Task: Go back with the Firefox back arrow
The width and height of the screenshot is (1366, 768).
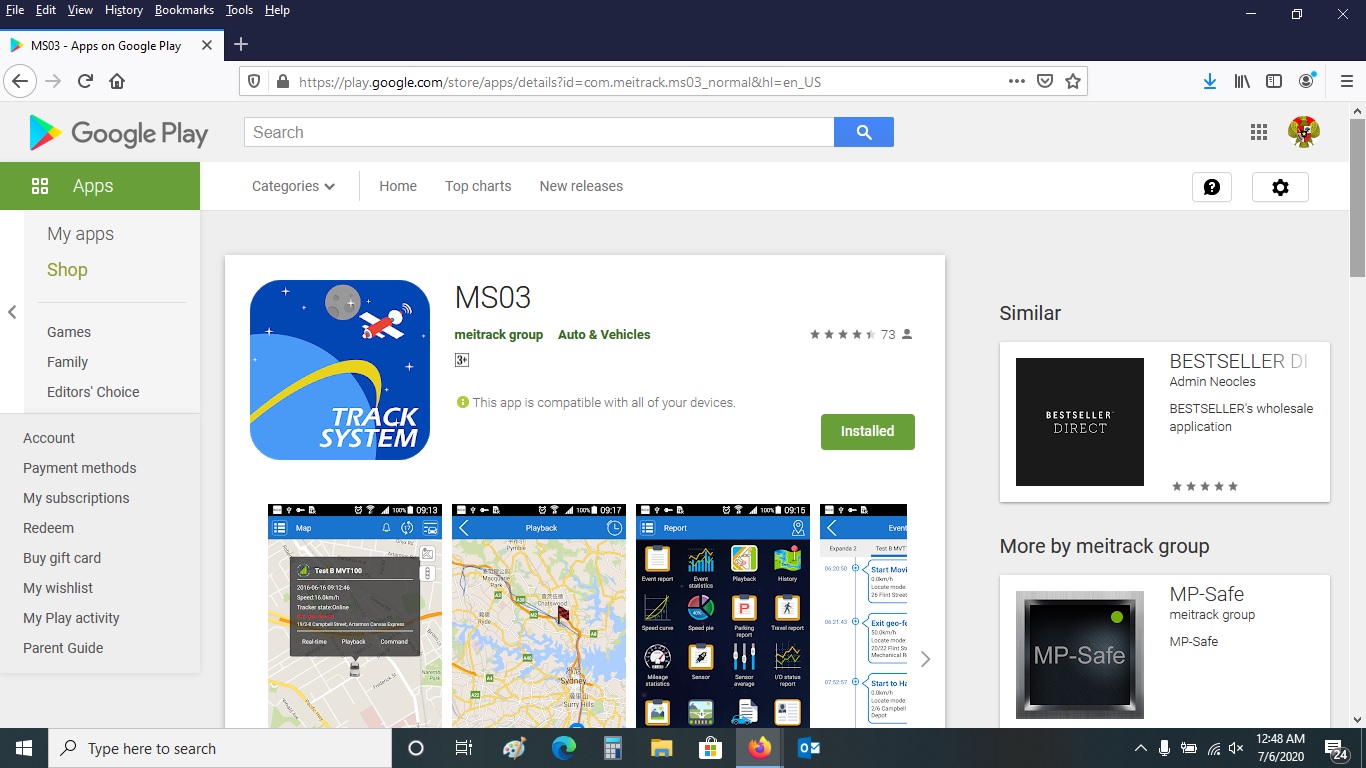Action: pos(20,81)
